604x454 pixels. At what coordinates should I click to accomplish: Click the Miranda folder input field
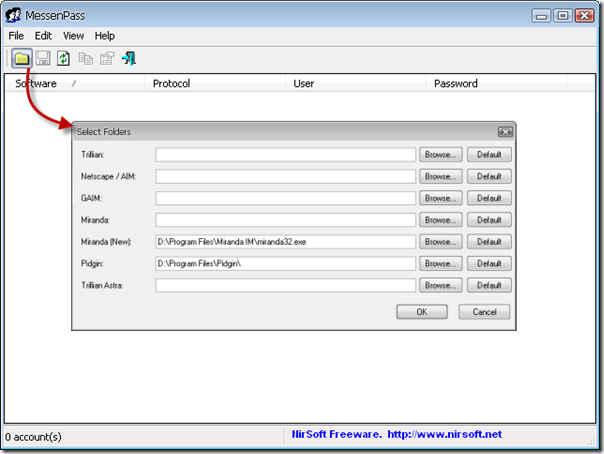click(285, 220)
